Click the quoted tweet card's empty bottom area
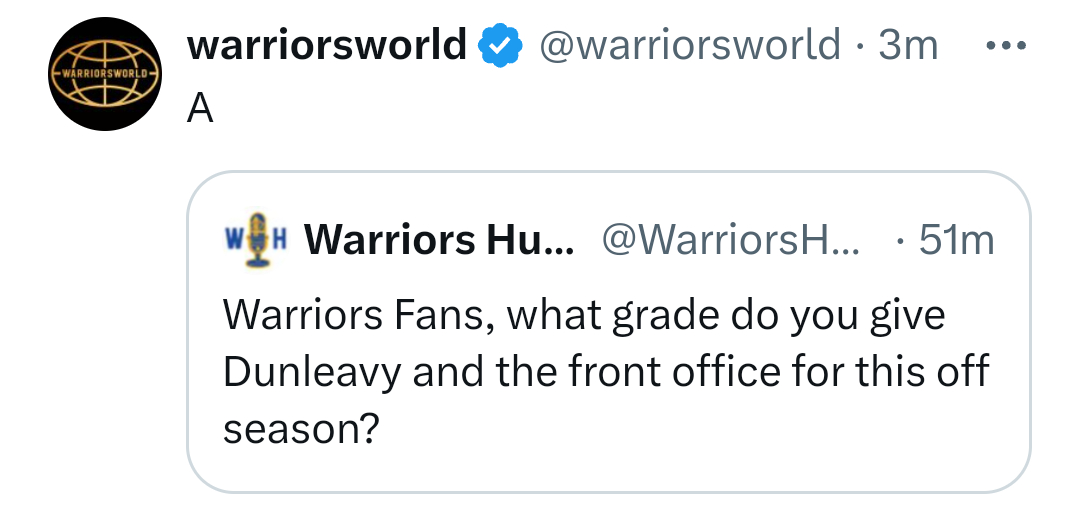Image resolution: width=1080 pixels, height=513 pixels. 609,472
